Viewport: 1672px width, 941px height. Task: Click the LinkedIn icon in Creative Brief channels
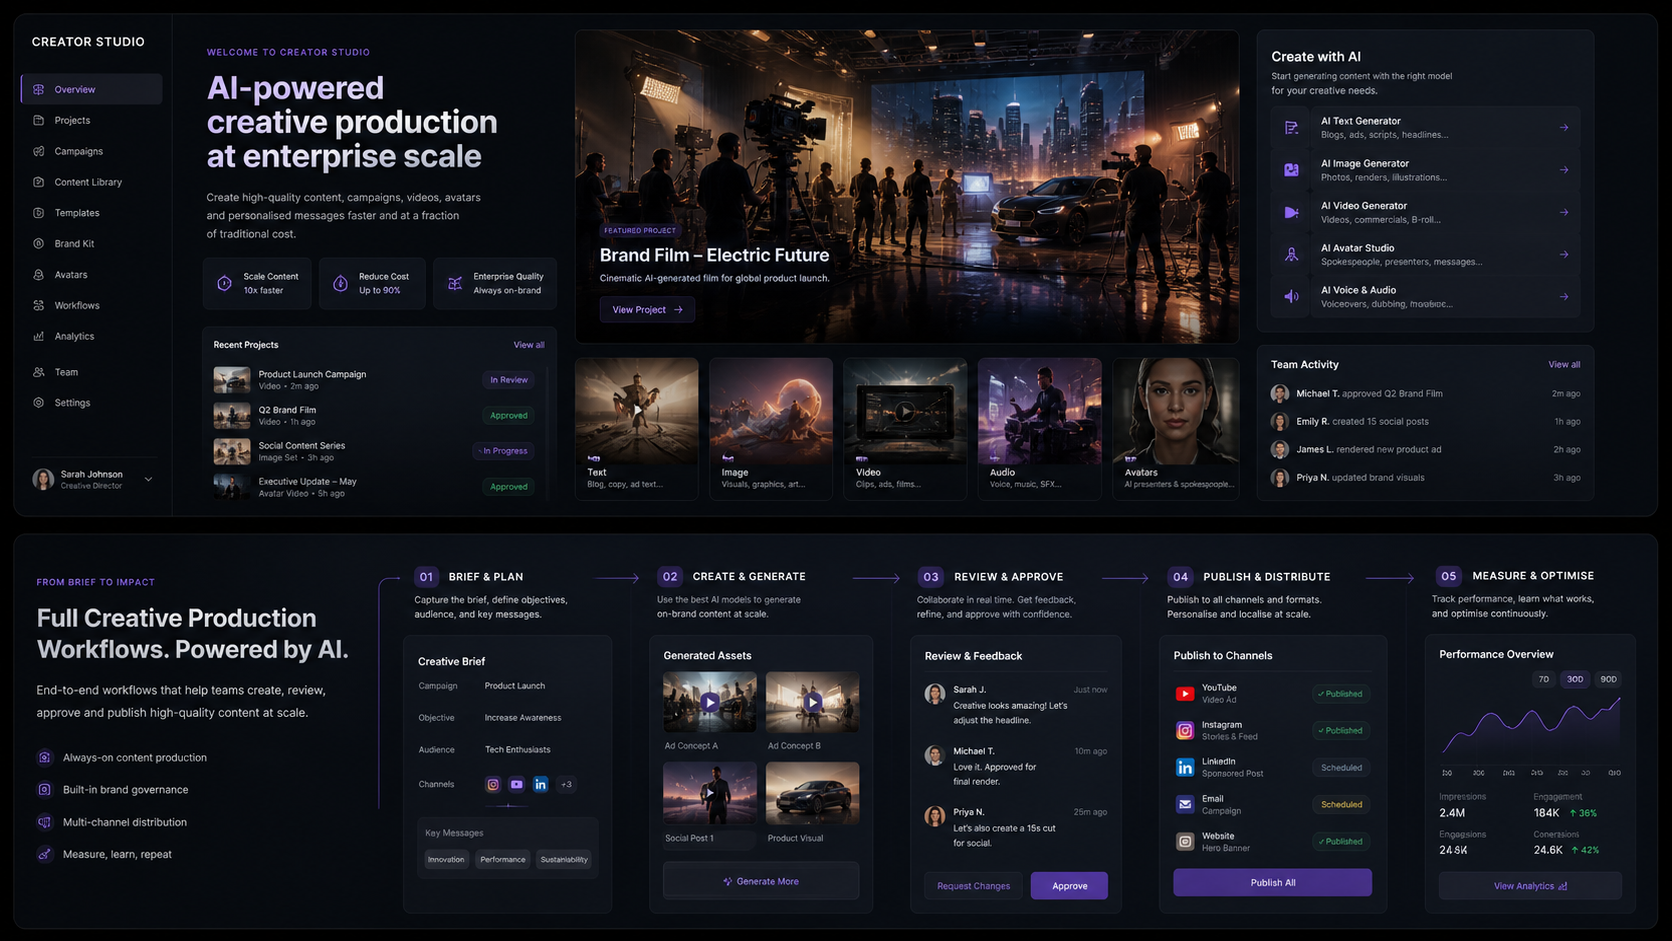pyautogui.click(x=540, y=785)
